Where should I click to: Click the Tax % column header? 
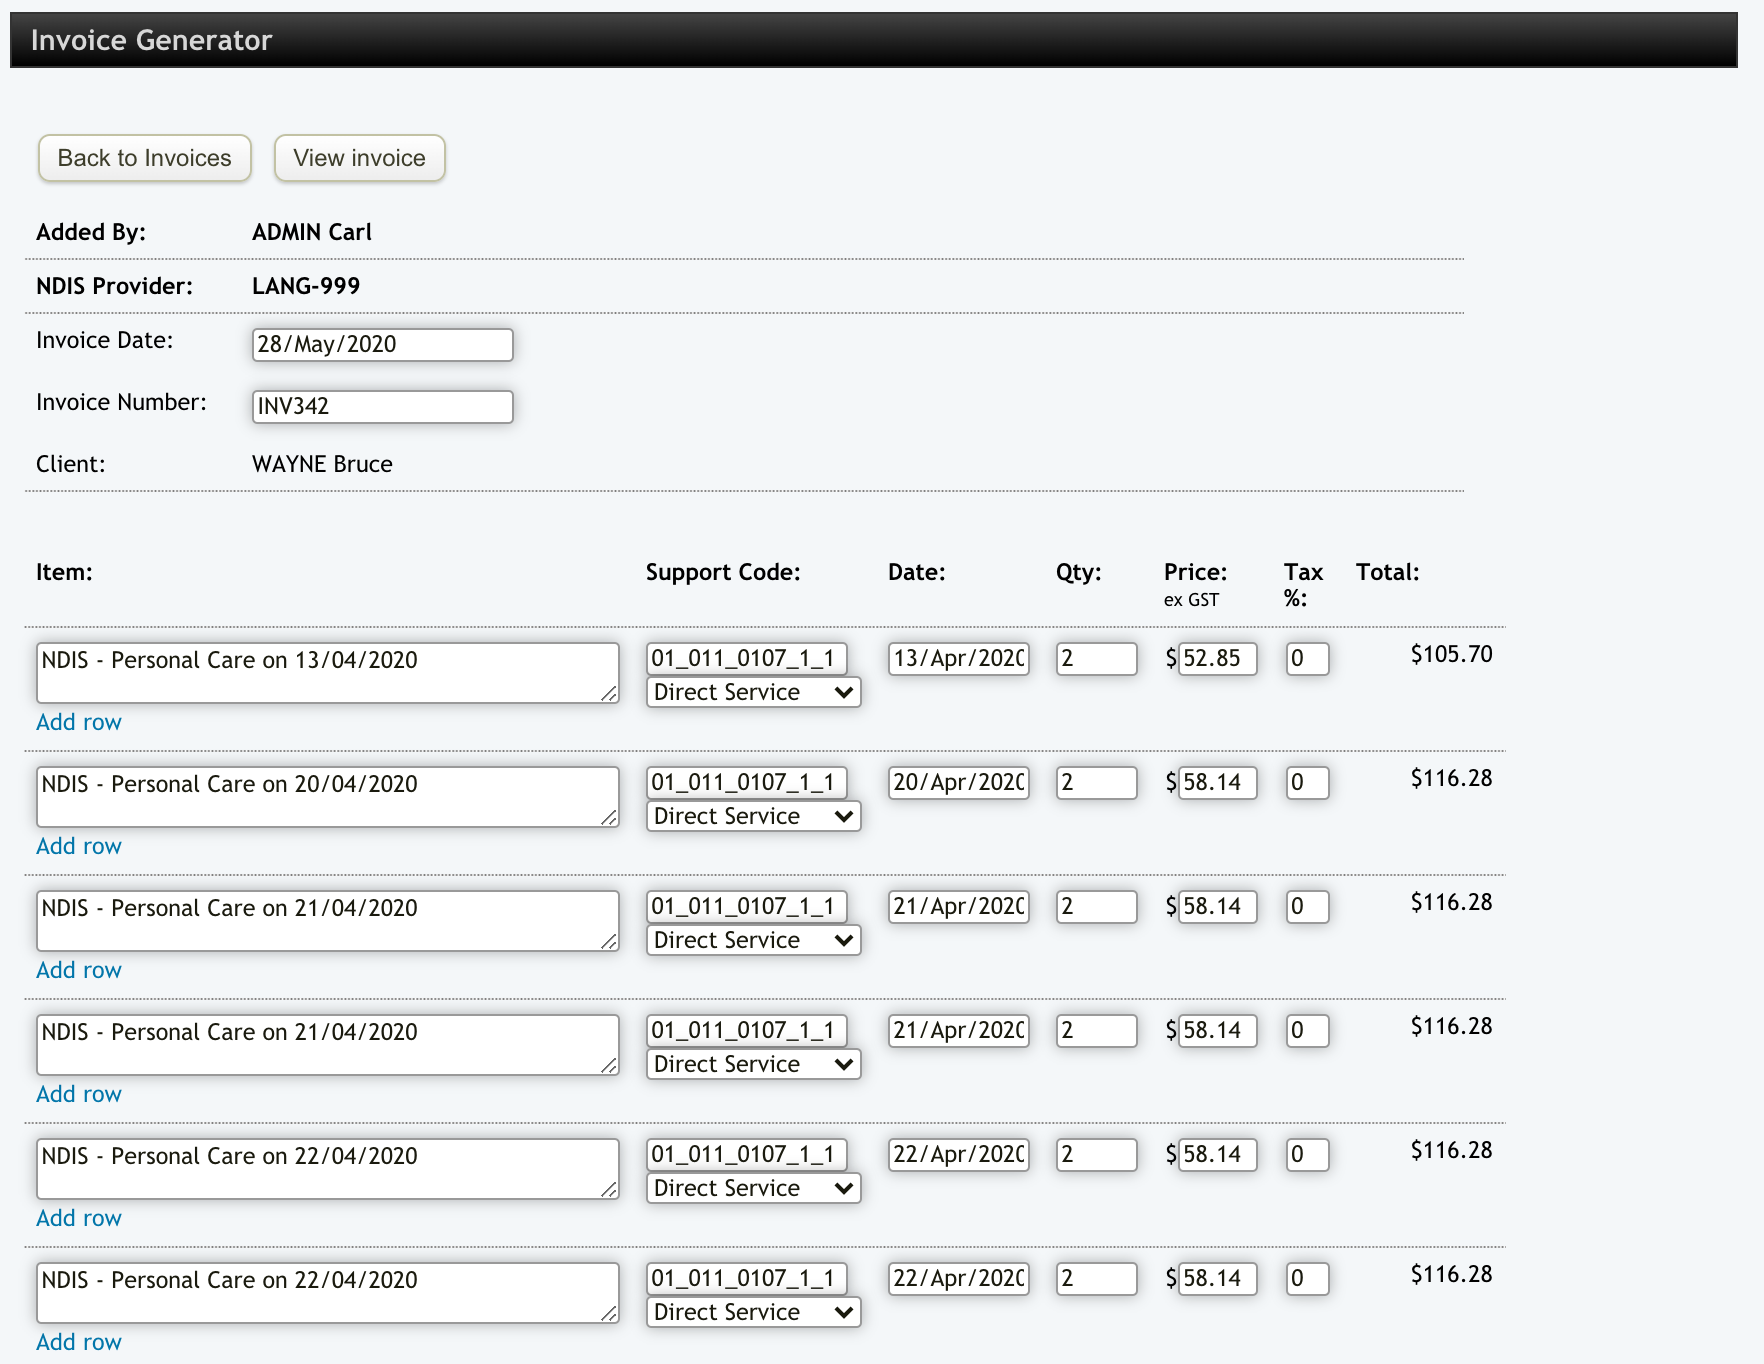click(x=1303, y=585)
